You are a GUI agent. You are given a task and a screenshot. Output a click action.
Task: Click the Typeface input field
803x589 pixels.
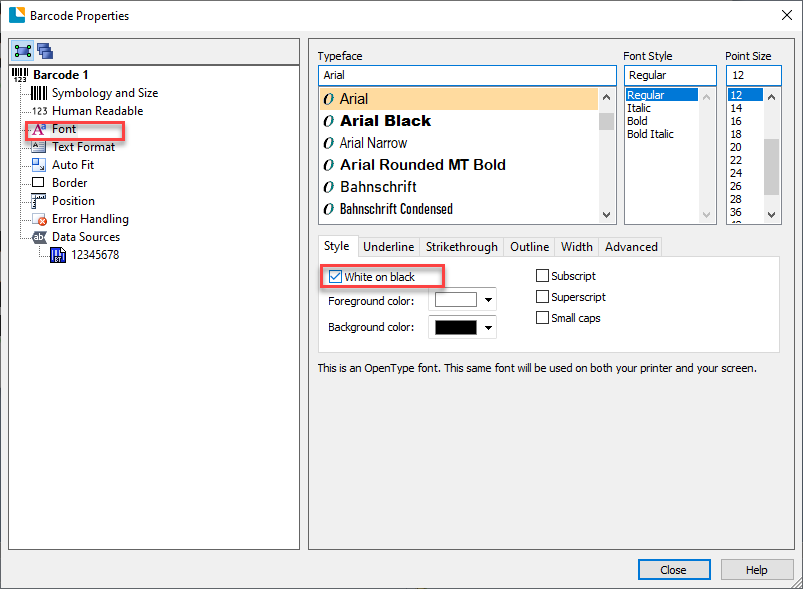467,75
